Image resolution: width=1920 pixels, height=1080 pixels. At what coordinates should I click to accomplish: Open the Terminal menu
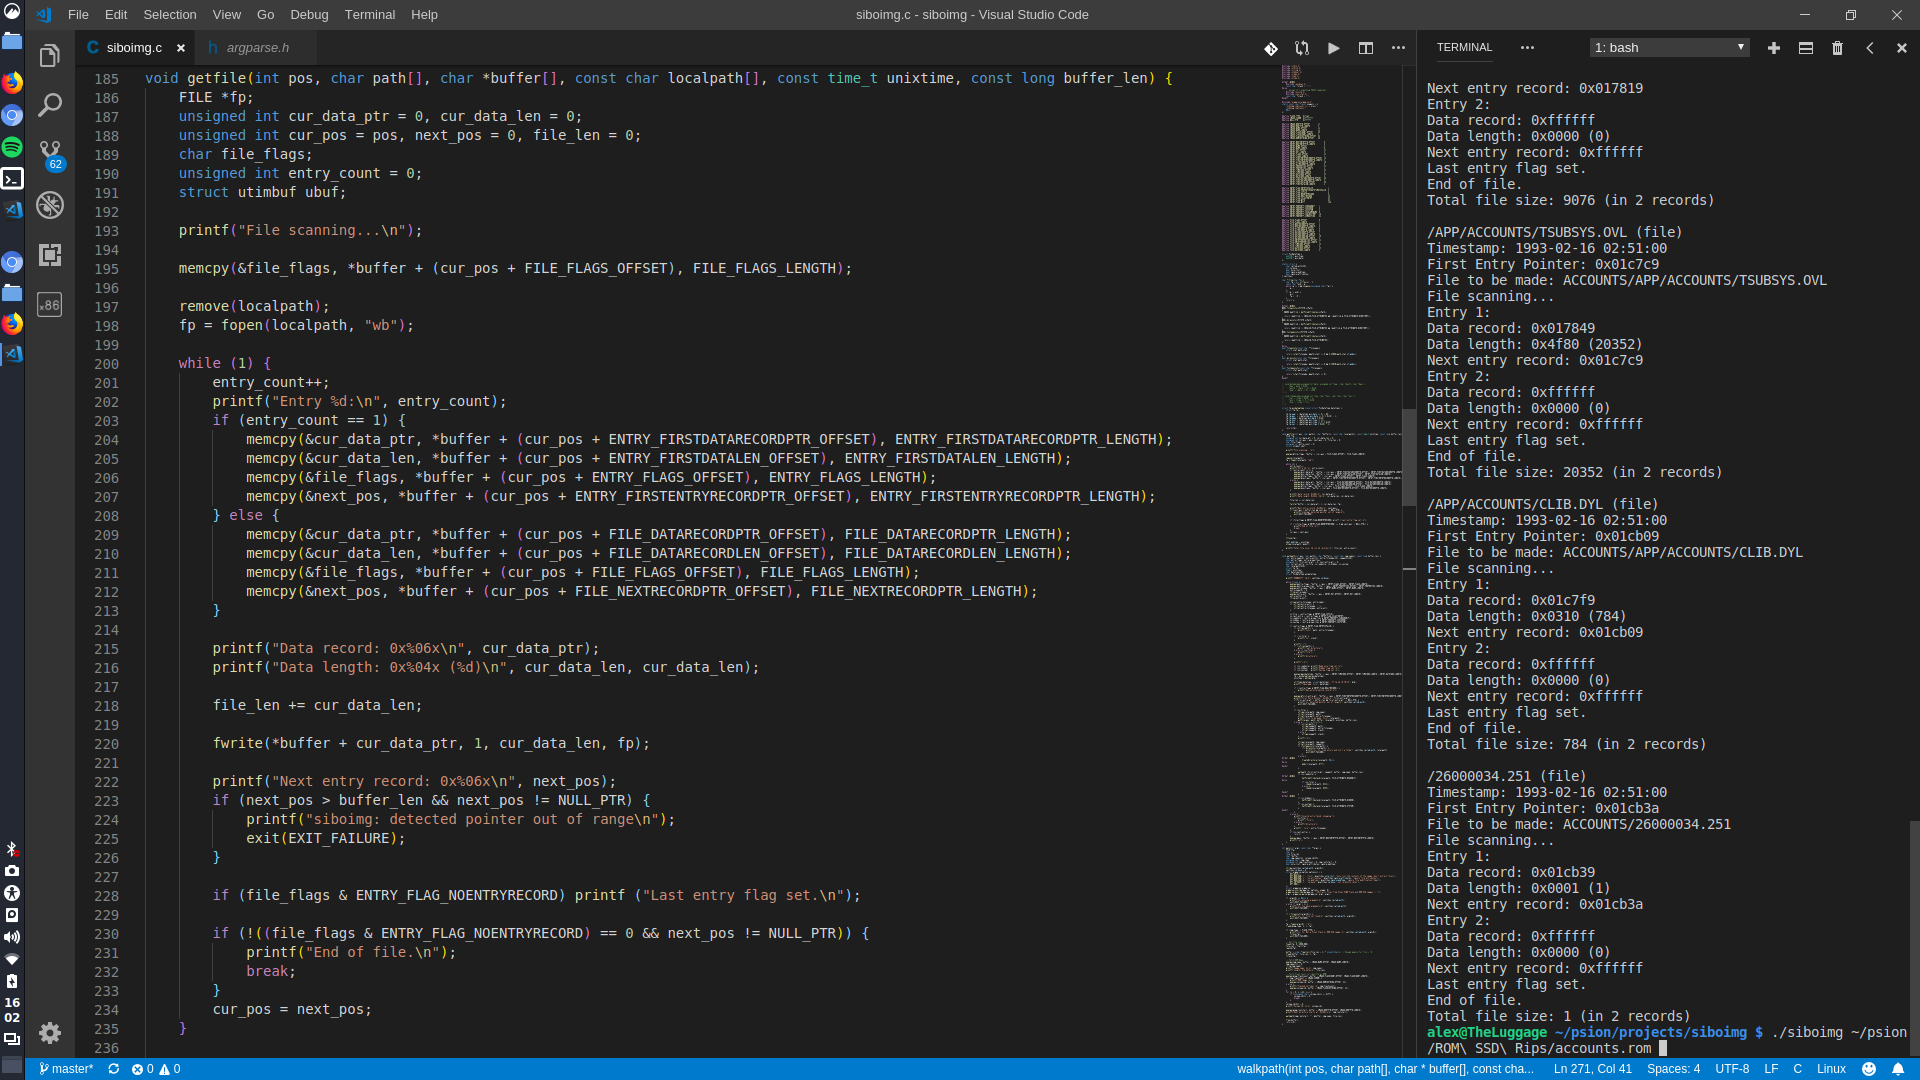(x=369, y=15)
